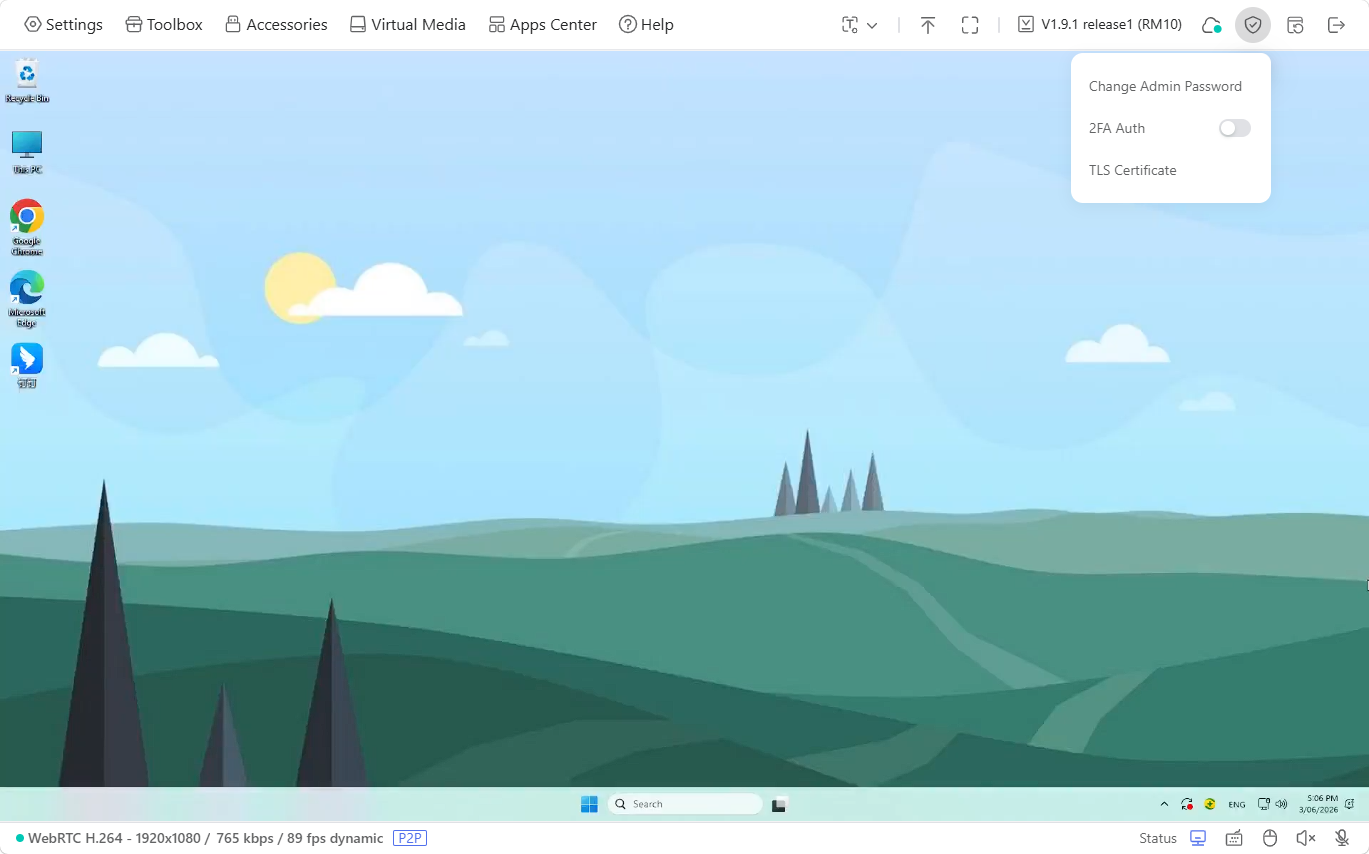
Task: Select the This PC desktop icon
Action: coord(27,152)
